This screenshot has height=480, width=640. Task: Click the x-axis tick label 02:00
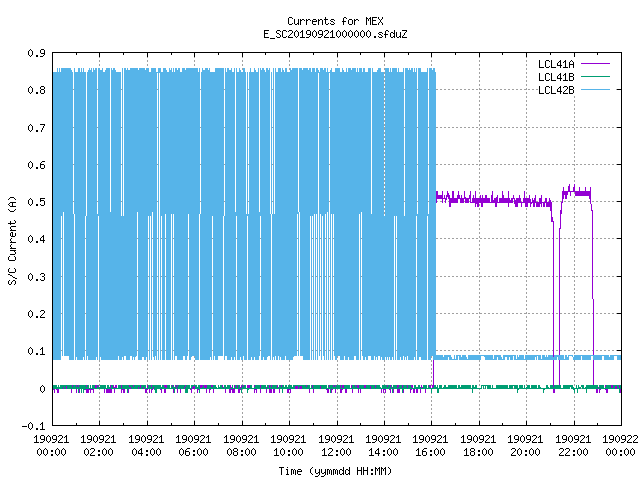coord(98,452)
